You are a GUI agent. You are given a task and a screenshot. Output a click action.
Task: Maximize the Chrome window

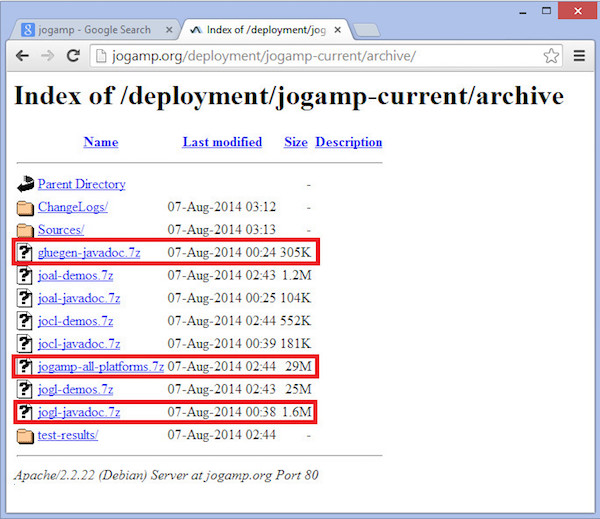pos(546,11)
